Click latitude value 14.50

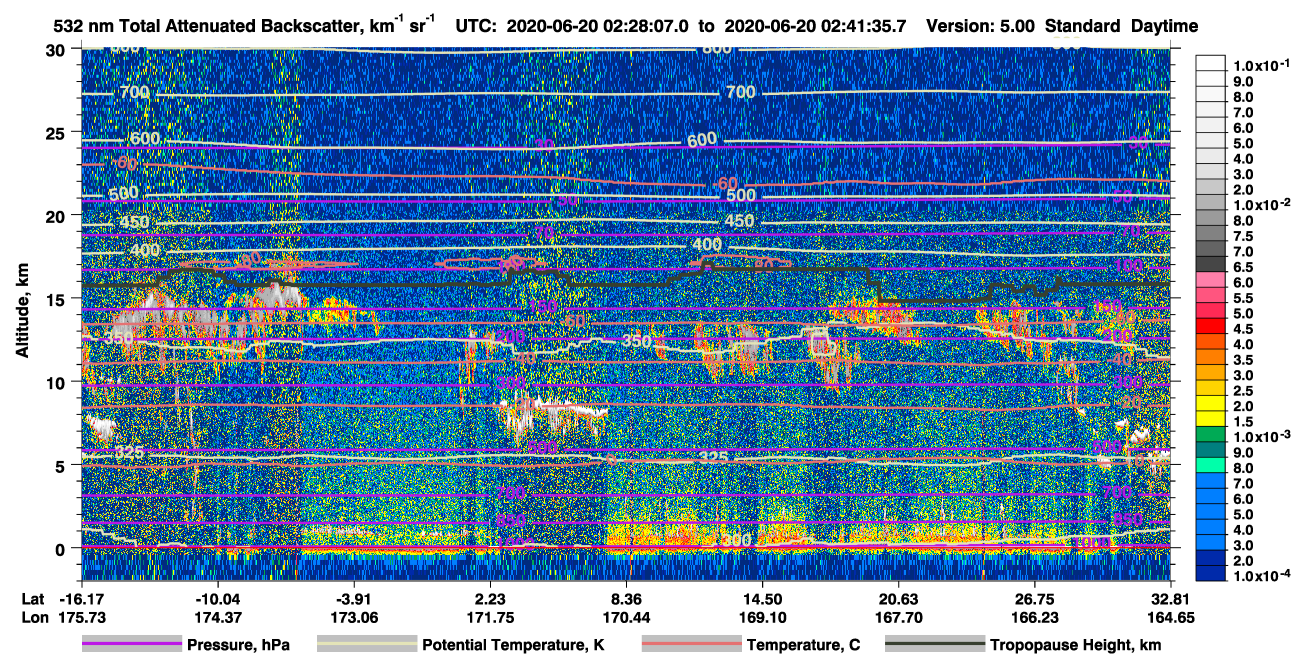point(763,598)
